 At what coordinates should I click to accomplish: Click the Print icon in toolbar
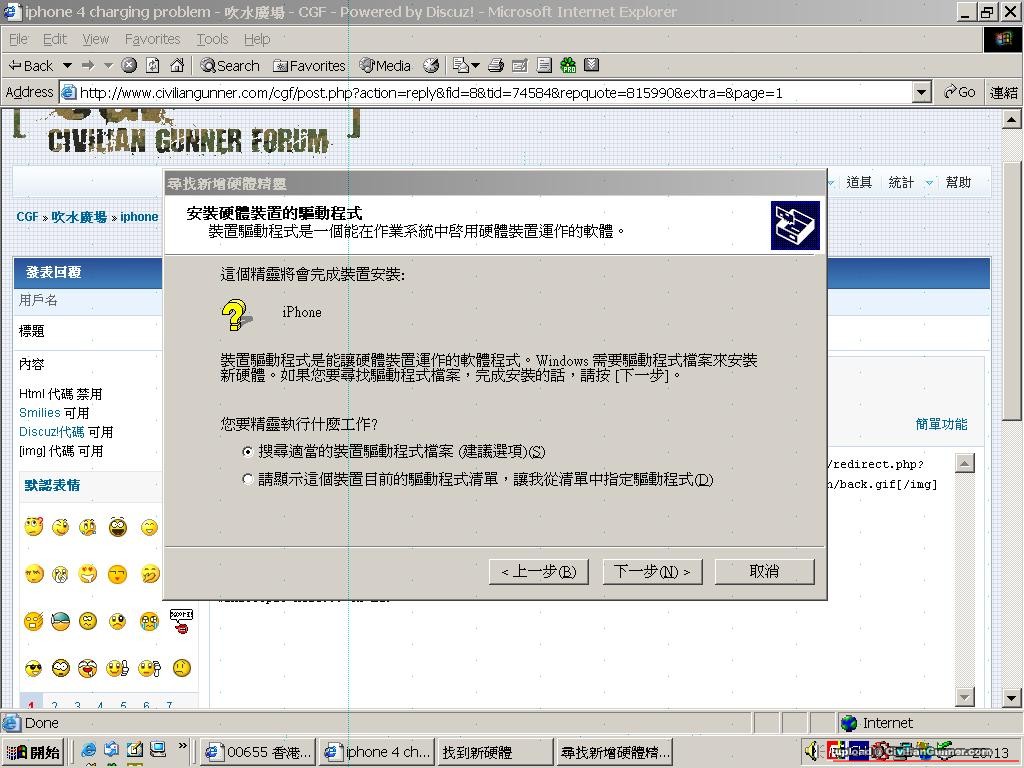pyautogui.click(x=494, y=66)
